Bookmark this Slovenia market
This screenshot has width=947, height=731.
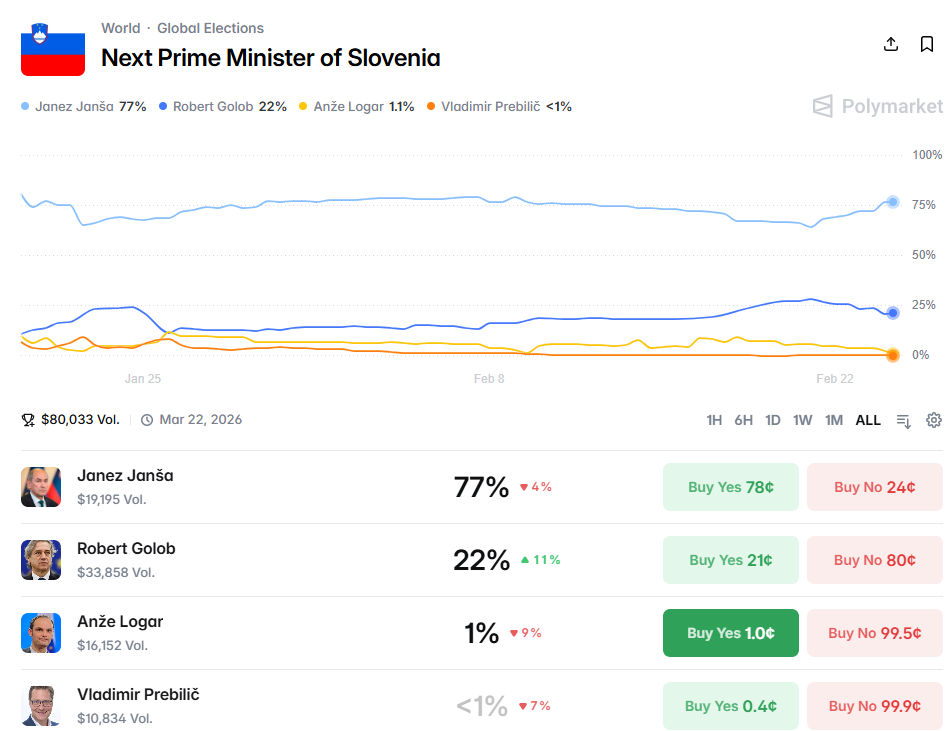tap(925, 44)
